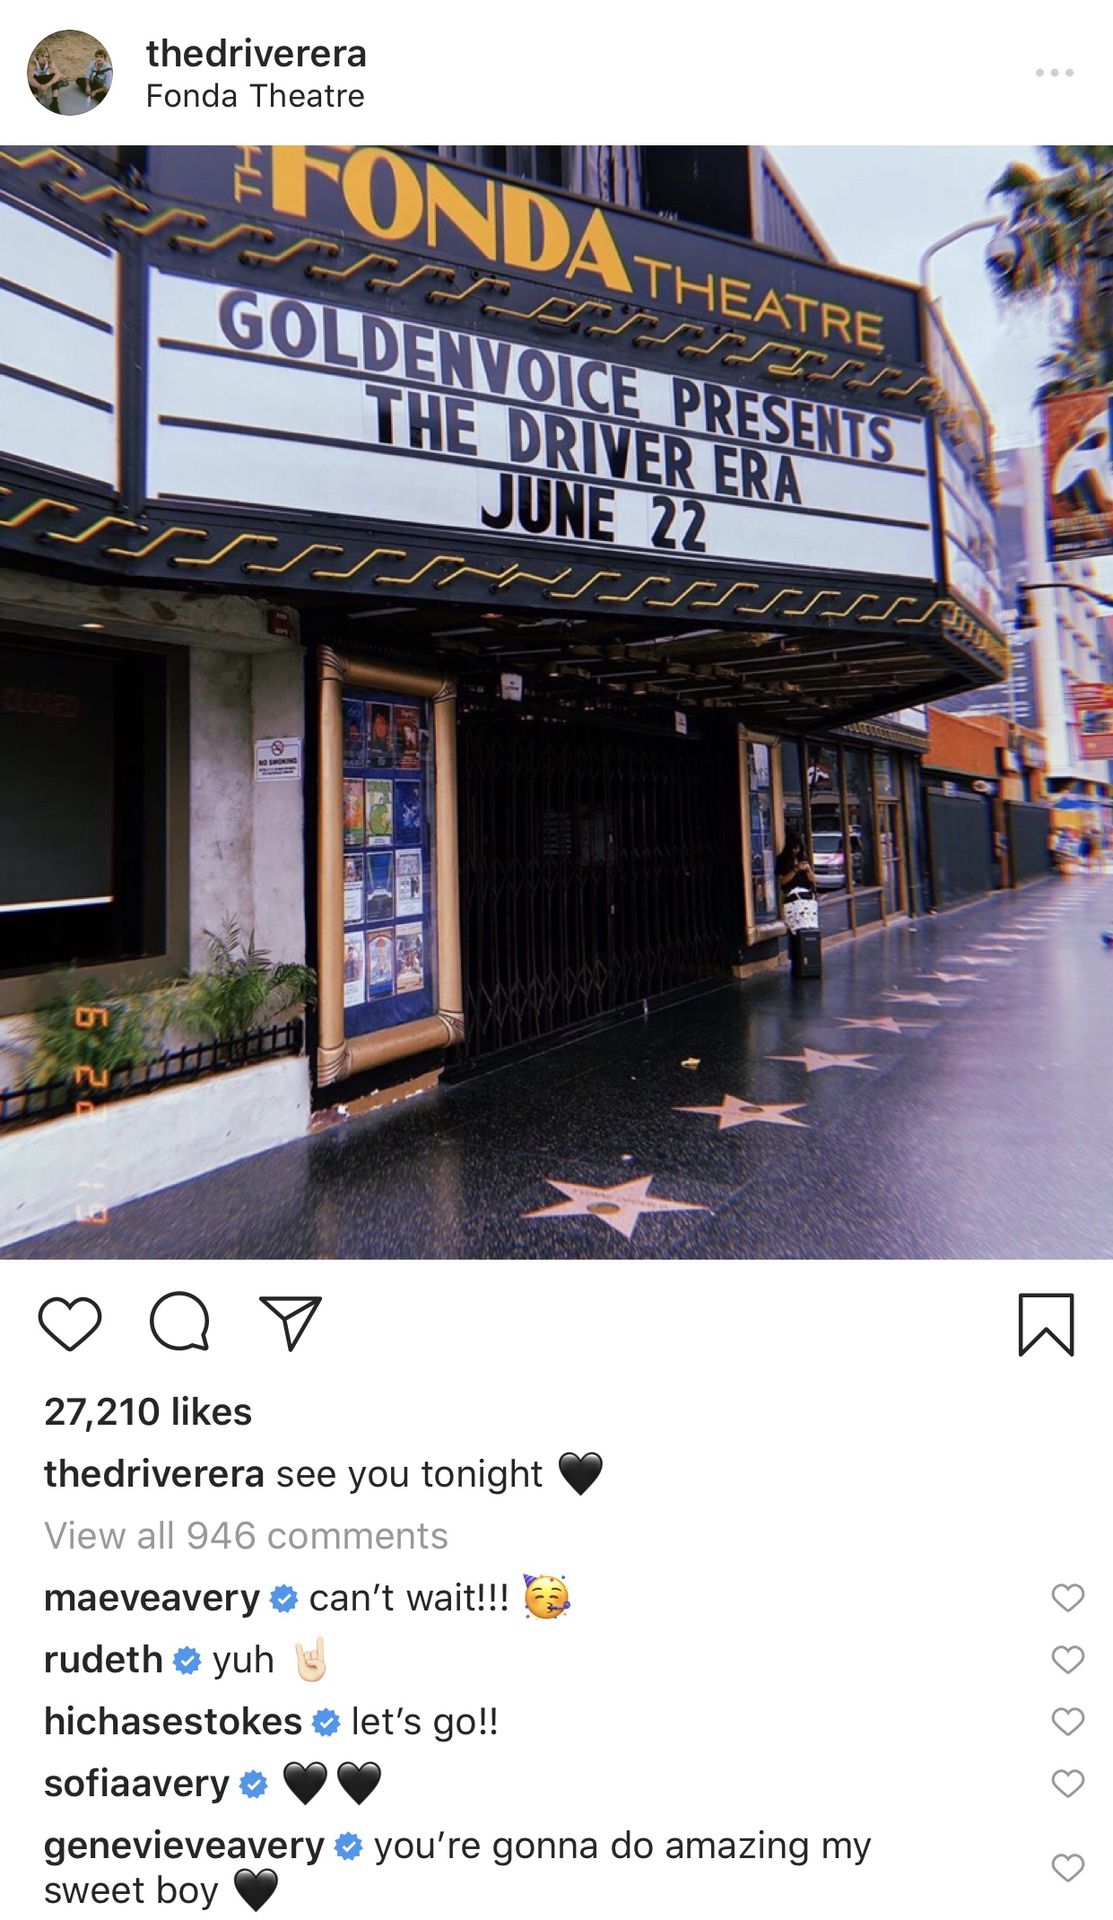Open genevieveavery's profile from comment

tap(184, 1846)
